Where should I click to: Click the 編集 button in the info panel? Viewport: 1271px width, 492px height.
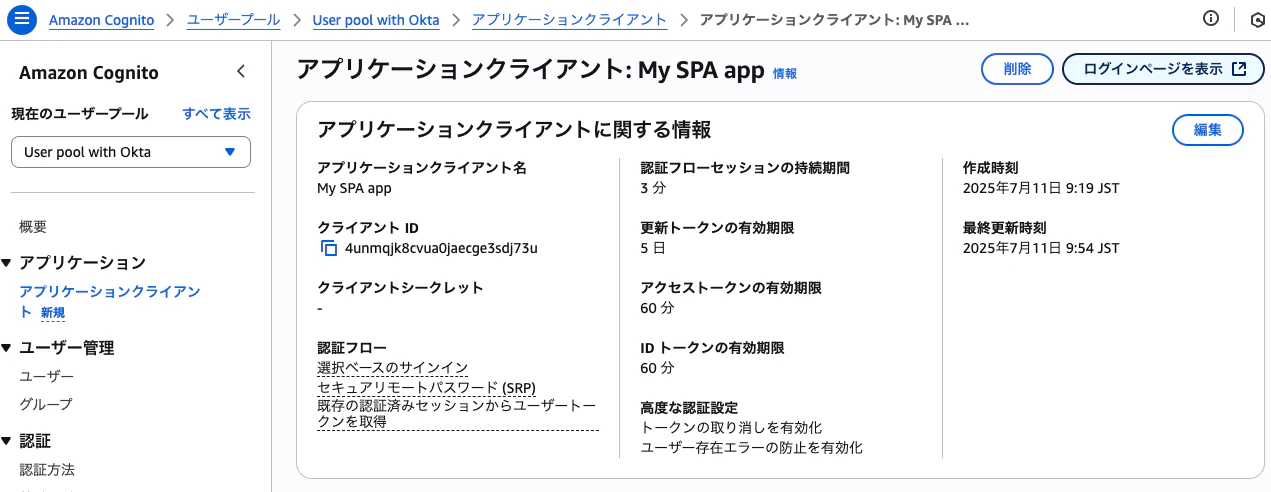(x=1207, y=130)
